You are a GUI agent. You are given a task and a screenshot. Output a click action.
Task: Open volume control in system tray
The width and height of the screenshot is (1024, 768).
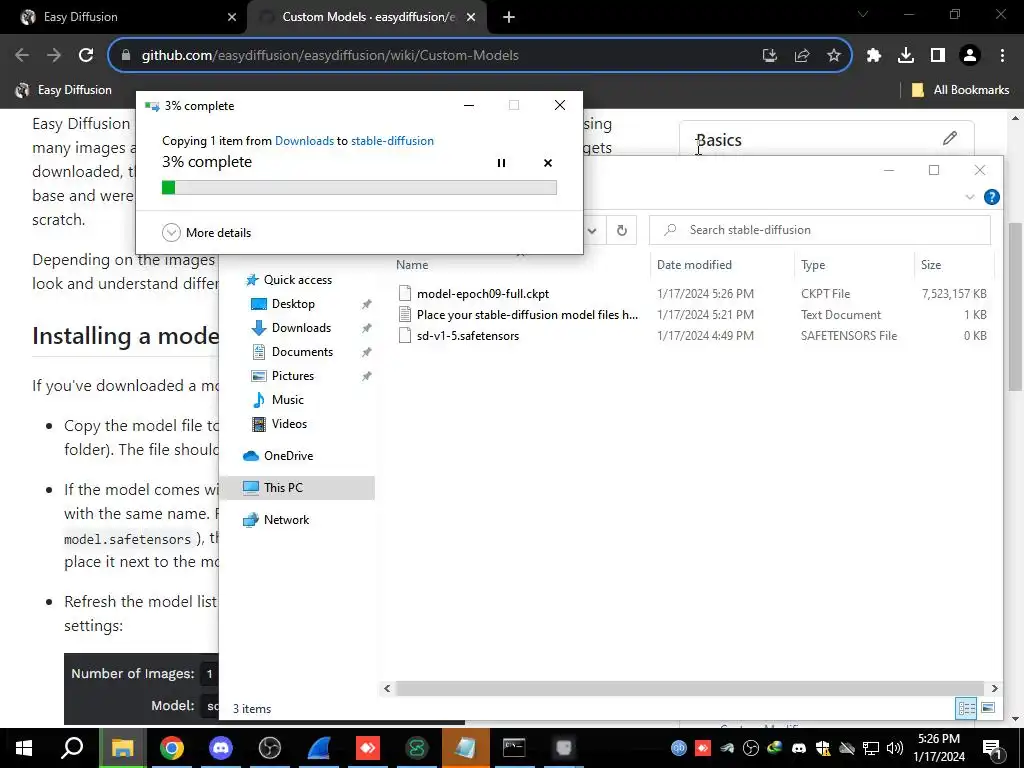click(895, 748)
